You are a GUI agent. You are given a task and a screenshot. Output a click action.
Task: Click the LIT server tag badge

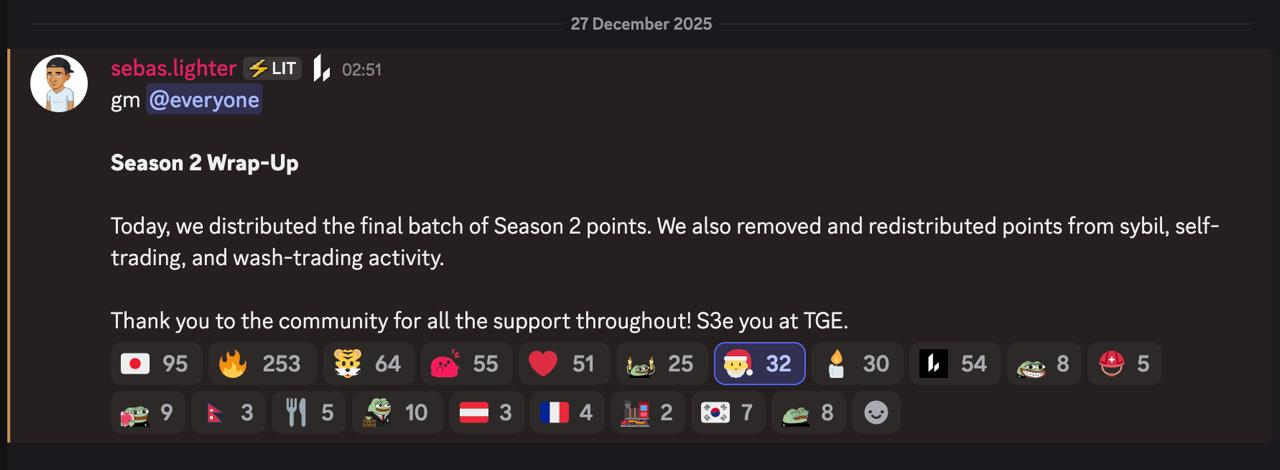click(x=273, y=69)
